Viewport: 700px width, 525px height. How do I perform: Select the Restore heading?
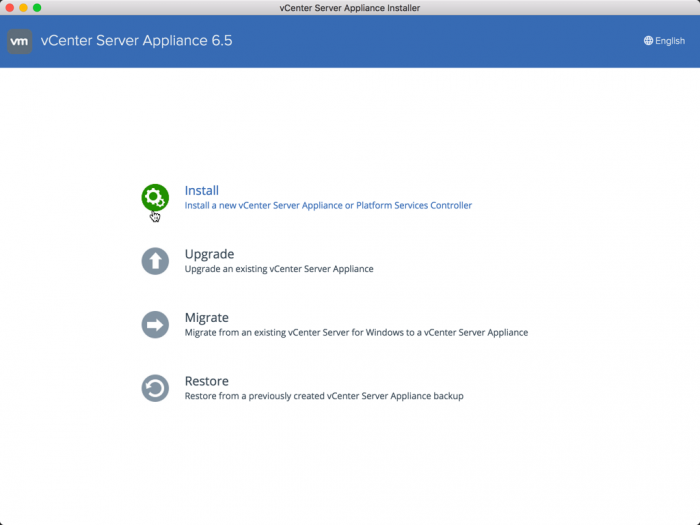coord(207,381)
